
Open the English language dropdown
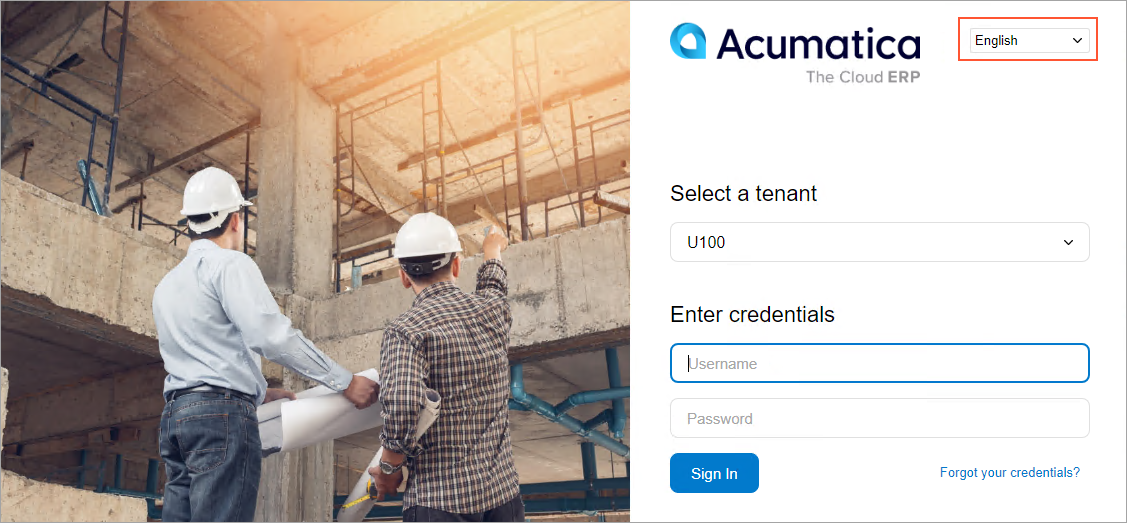pos(1028,40)
